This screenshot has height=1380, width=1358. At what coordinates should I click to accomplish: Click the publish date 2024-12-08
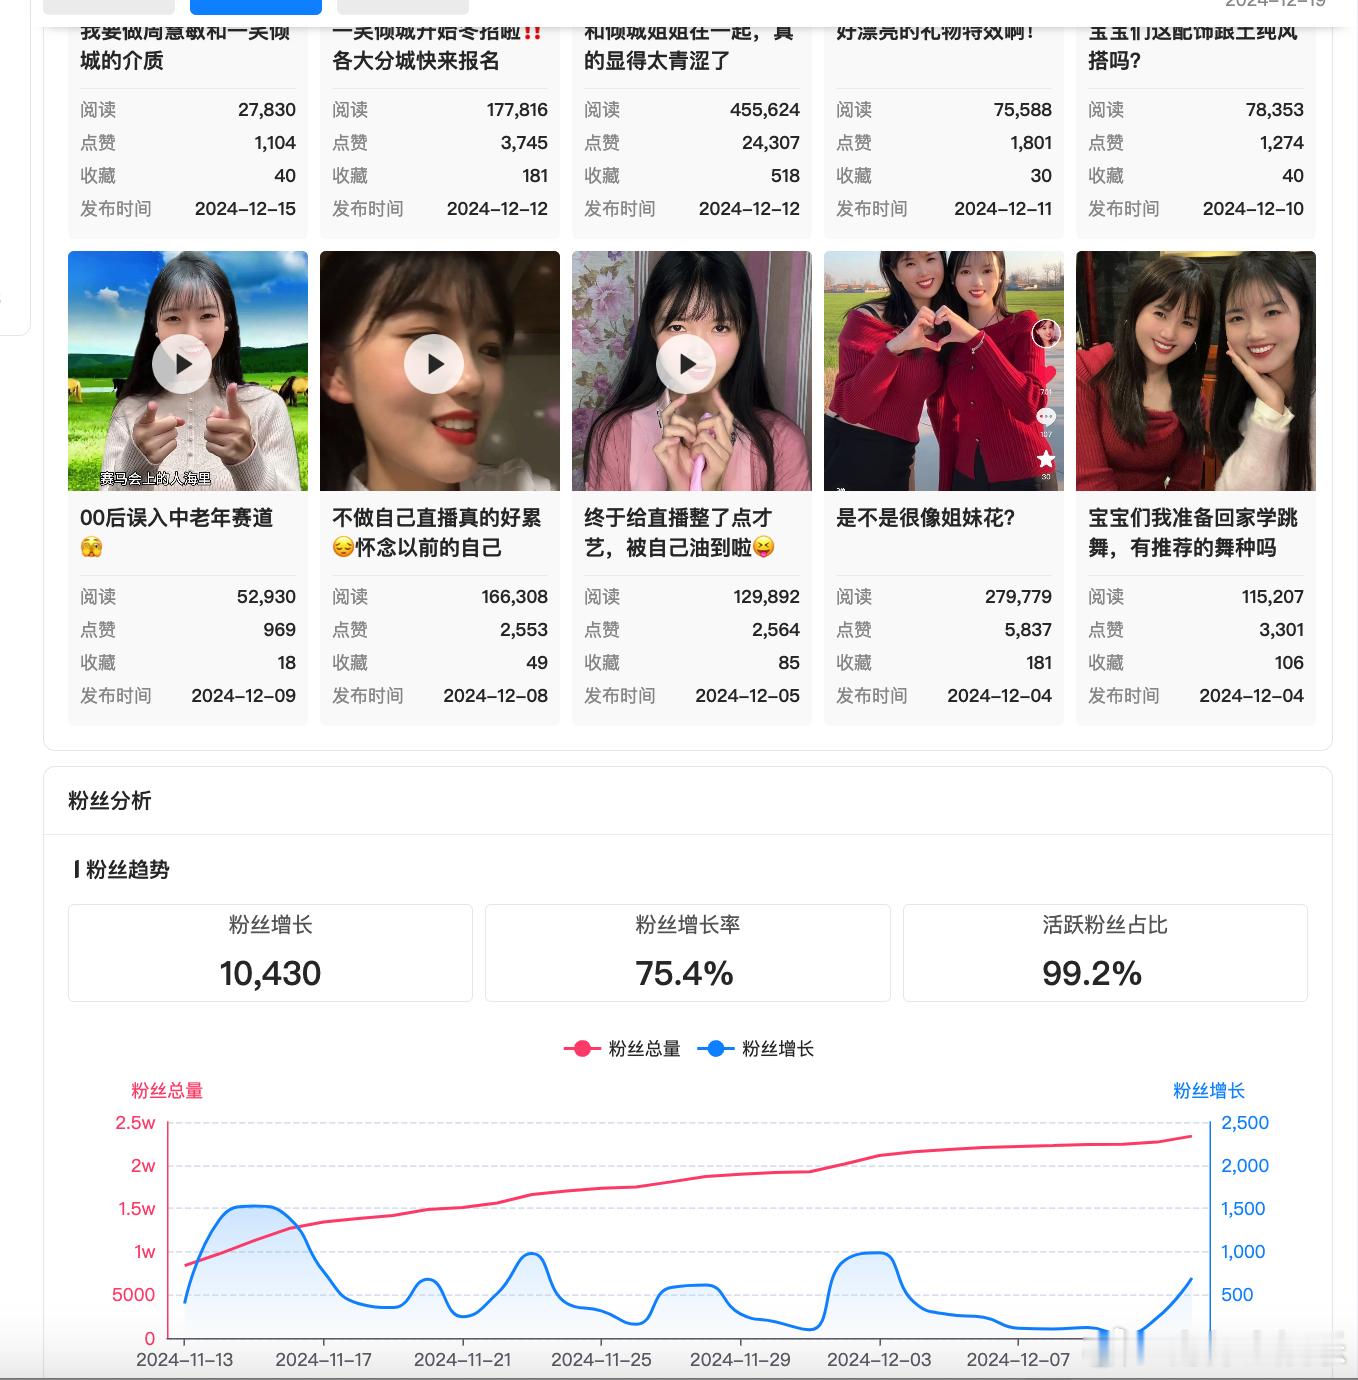click(495, 696)
